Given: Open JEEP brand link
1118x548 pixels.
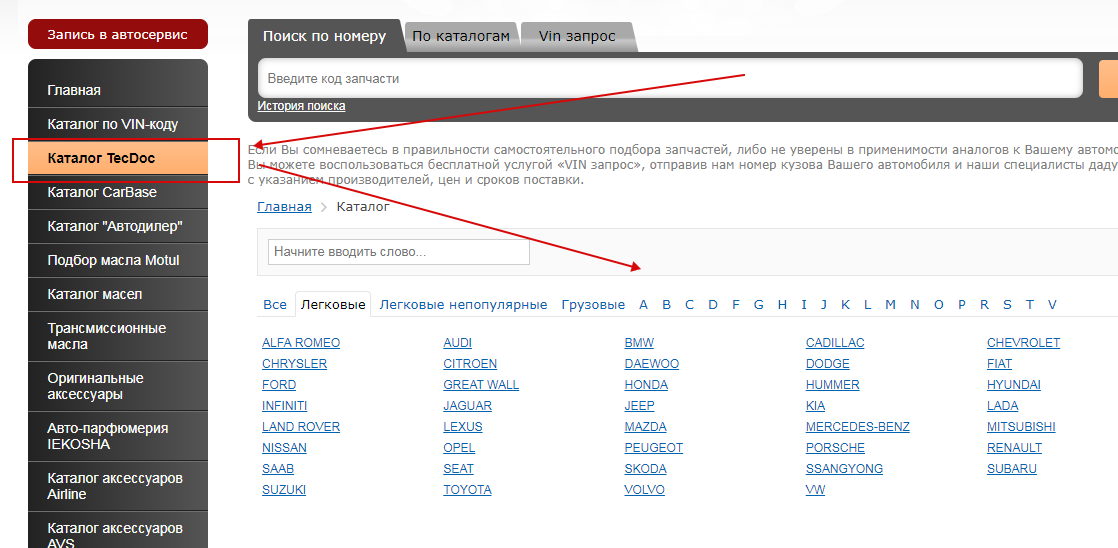Looking at the screenshot, I should click(640, 406).
